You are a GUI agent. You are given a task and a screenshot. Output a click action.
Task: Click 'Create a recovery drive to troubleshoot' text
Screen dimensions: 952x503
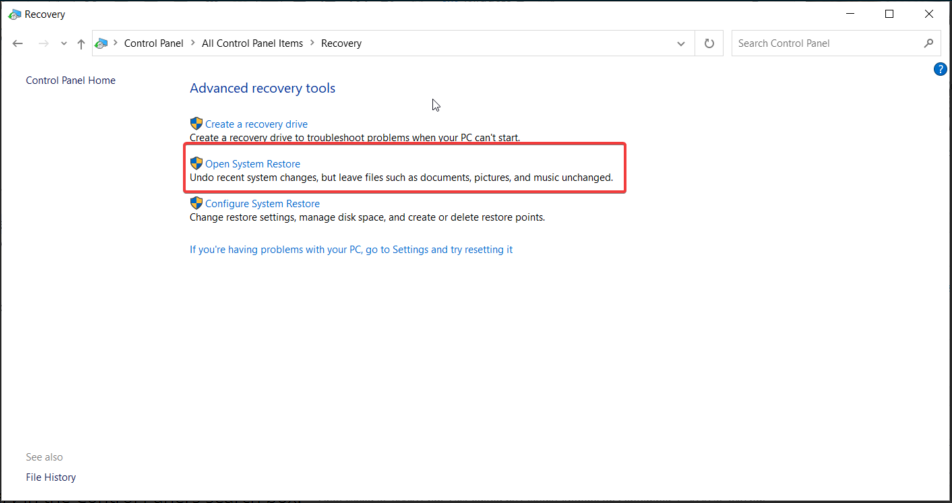pos(355,138)
